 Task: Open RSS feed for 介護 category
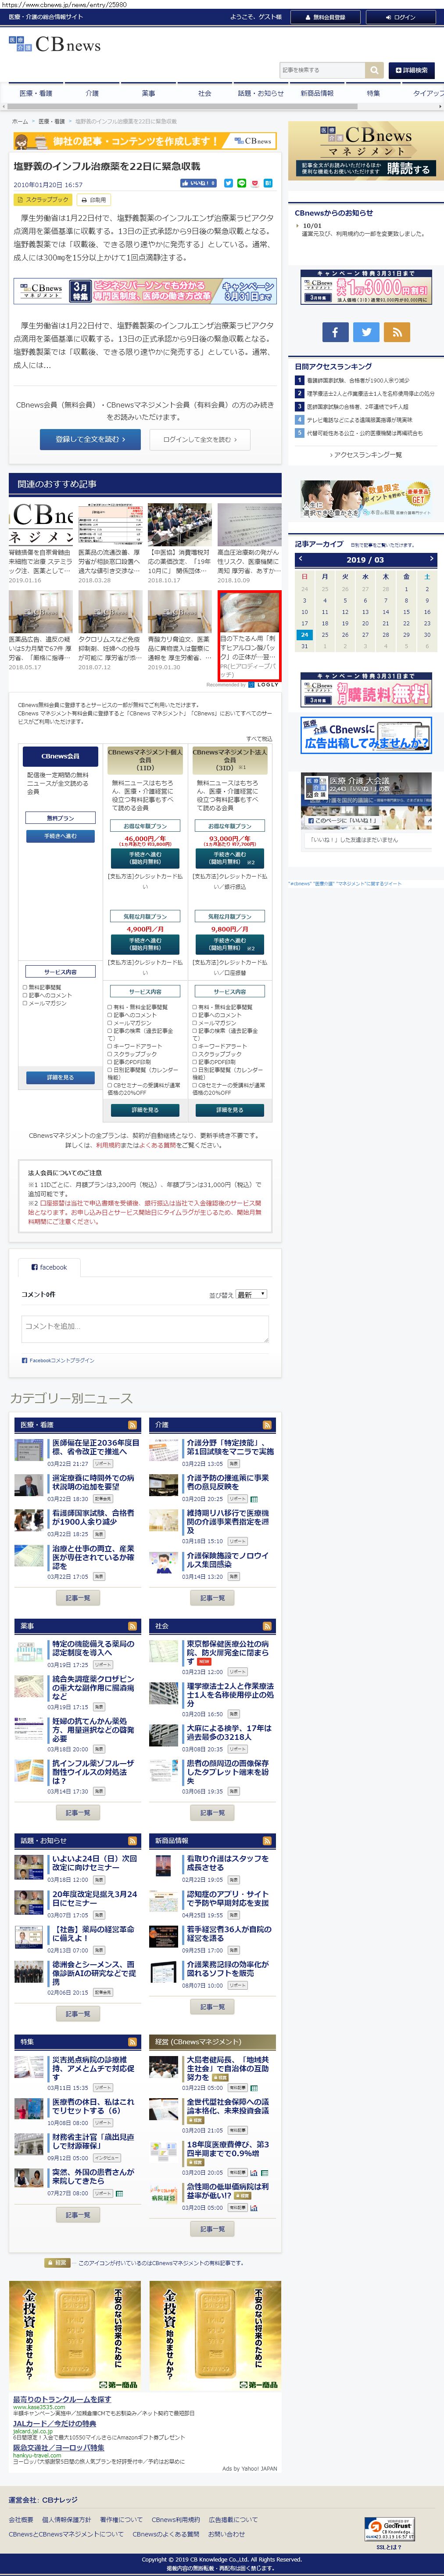(267, 1424)
